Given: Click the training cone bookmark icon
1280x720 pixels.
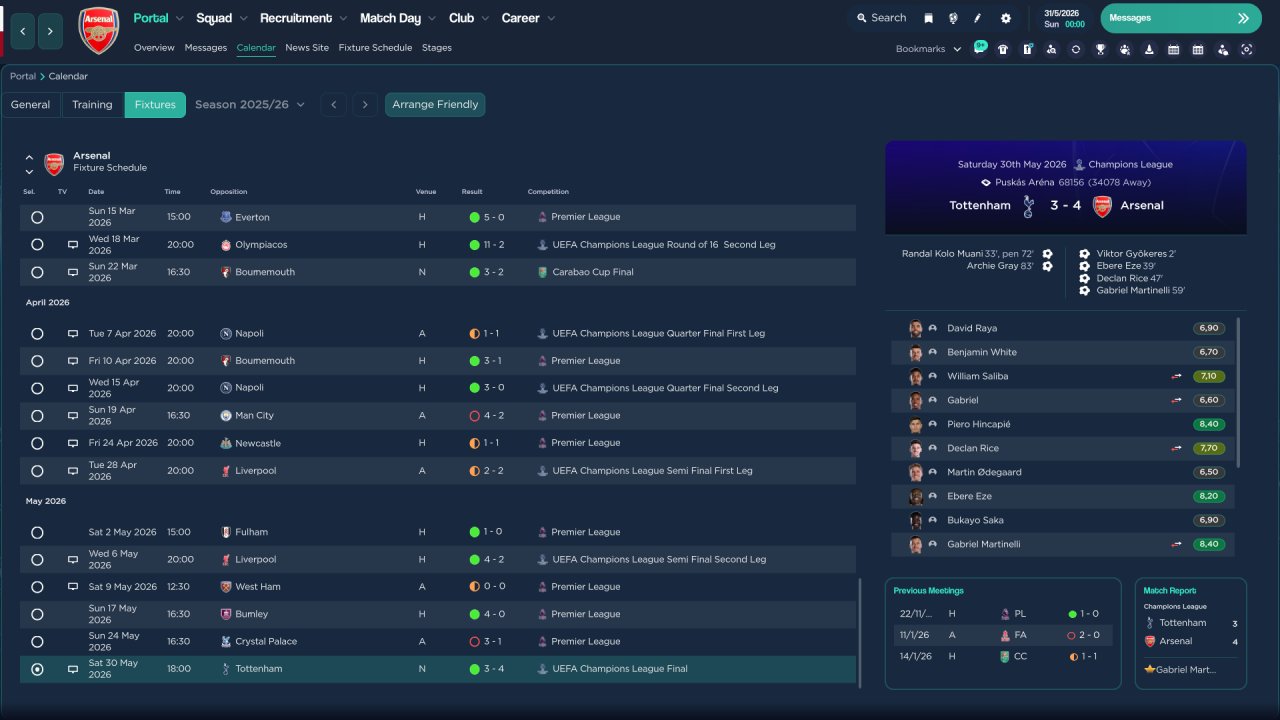Looking at the screenshot, I should pyautogui.click(x=1149, y=49).
